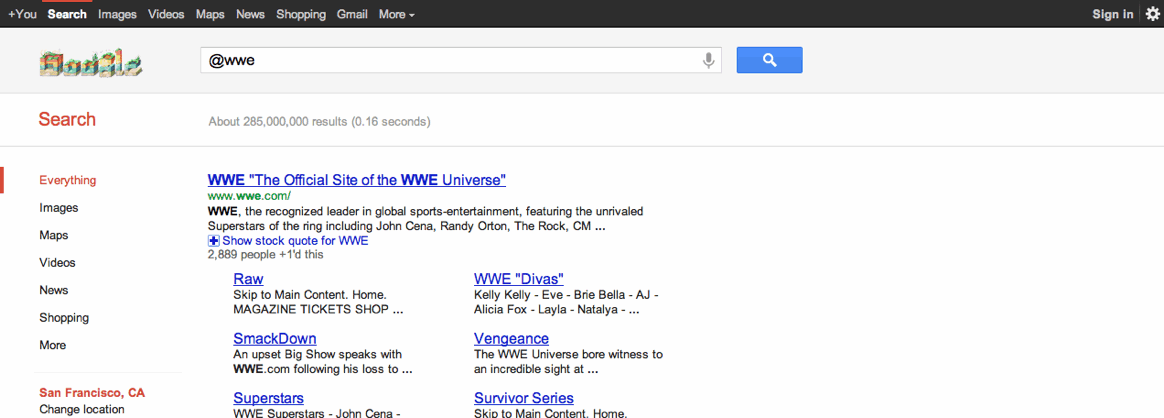This screenshot has height=418, width=1164.
Task: Open the More dropdown in top bar
Action: [x=396, y=14]
